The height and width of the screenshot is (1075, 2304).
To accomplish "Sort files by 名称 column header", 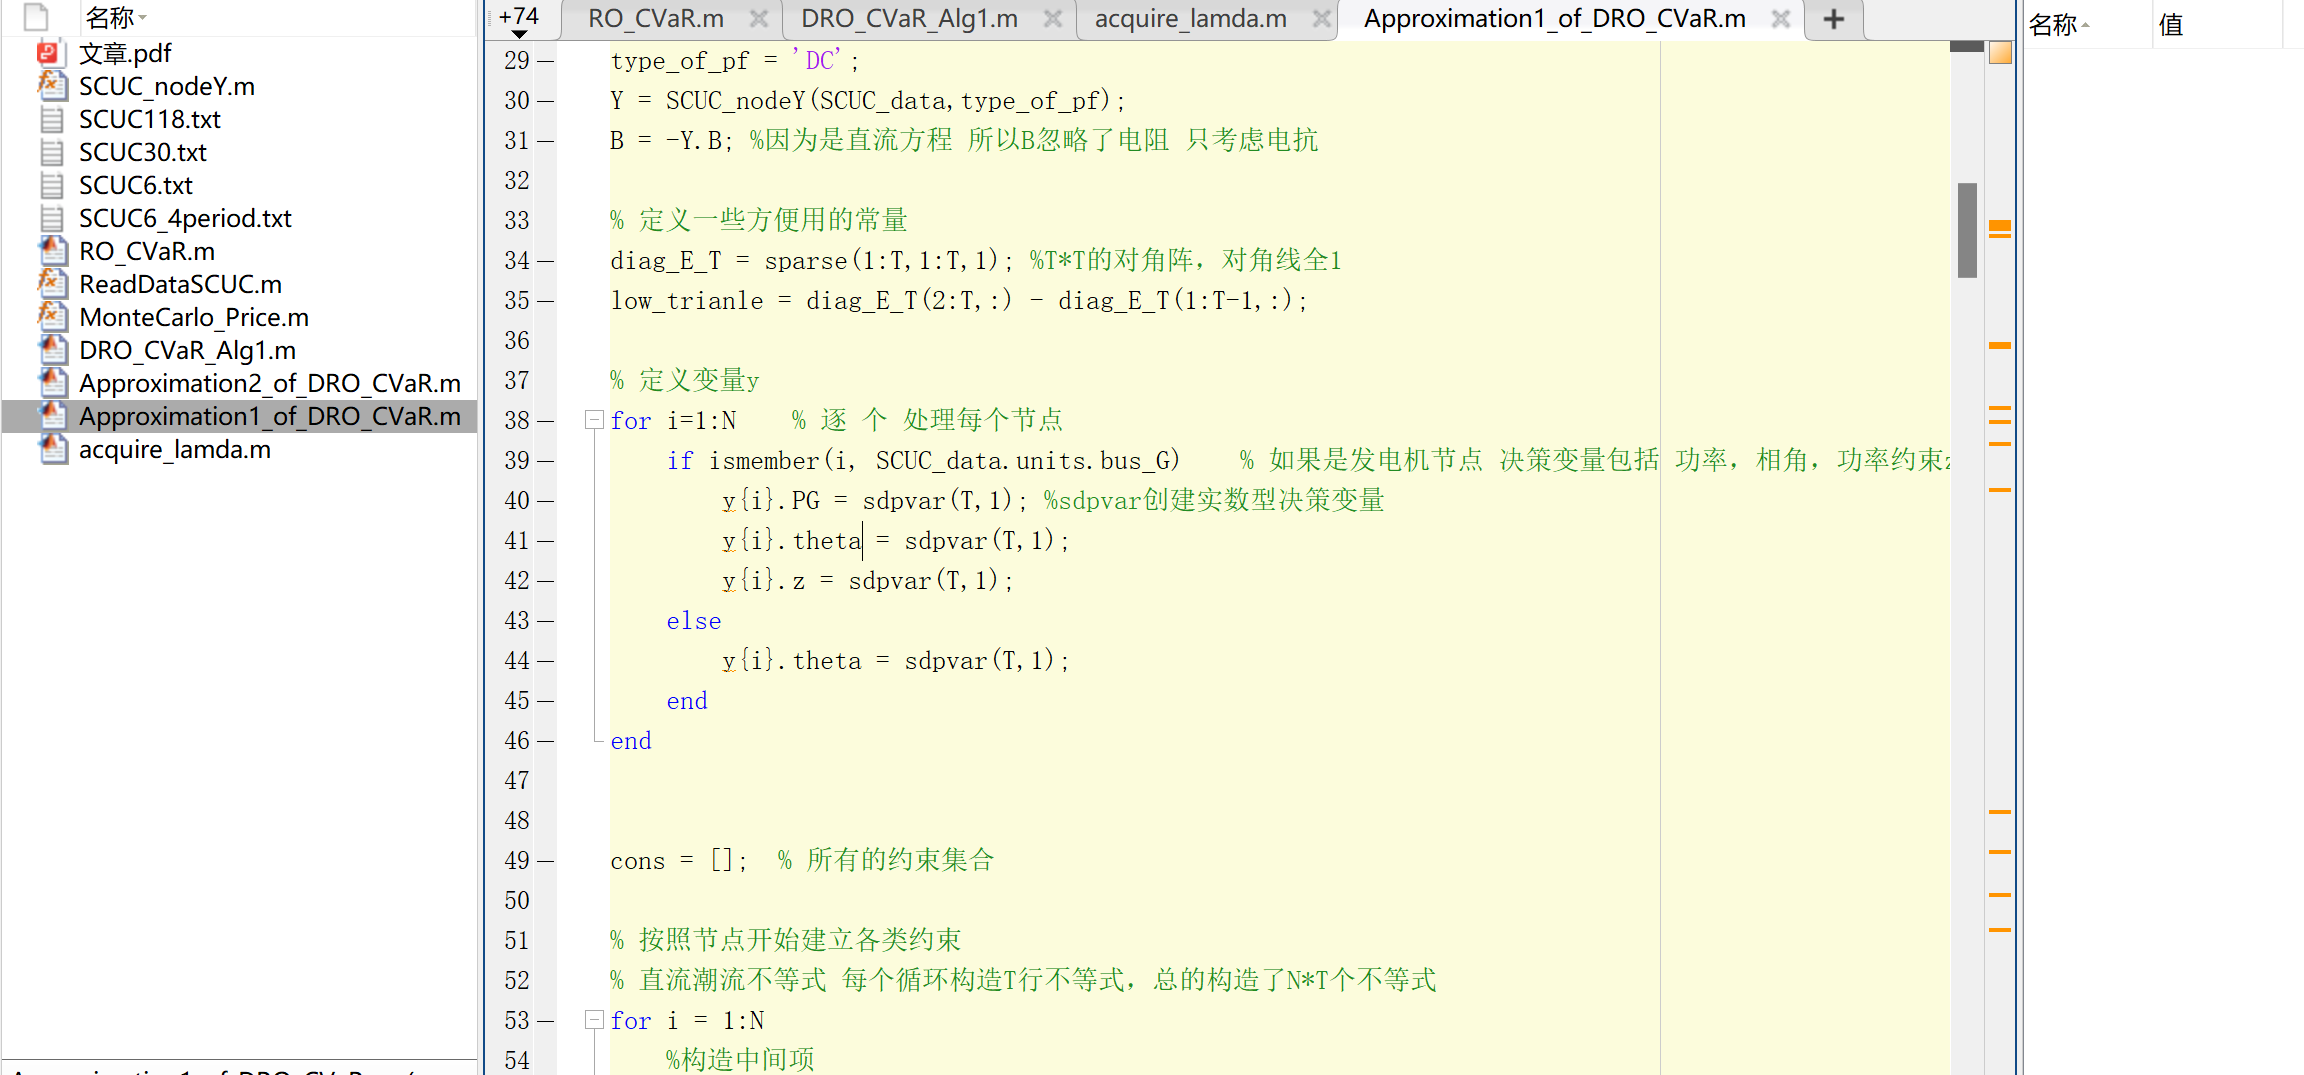I will tap(110, 17).
